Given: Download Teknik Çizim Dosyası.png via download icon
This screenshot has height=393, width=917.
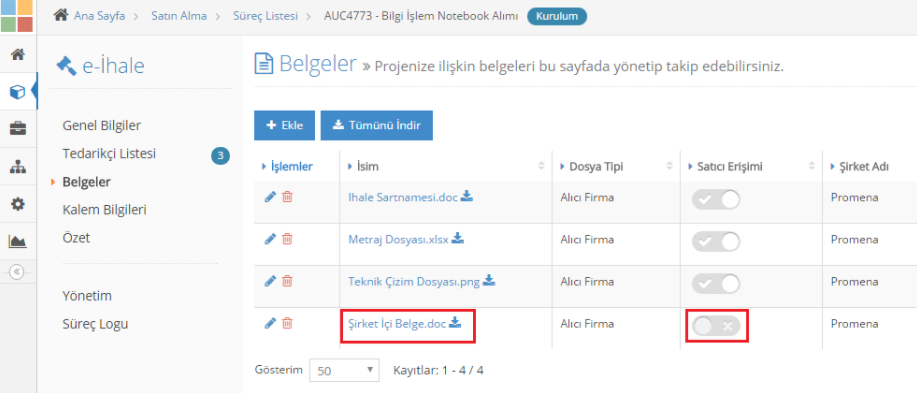Looking at the screenshot, I should [x=489, y=281].
